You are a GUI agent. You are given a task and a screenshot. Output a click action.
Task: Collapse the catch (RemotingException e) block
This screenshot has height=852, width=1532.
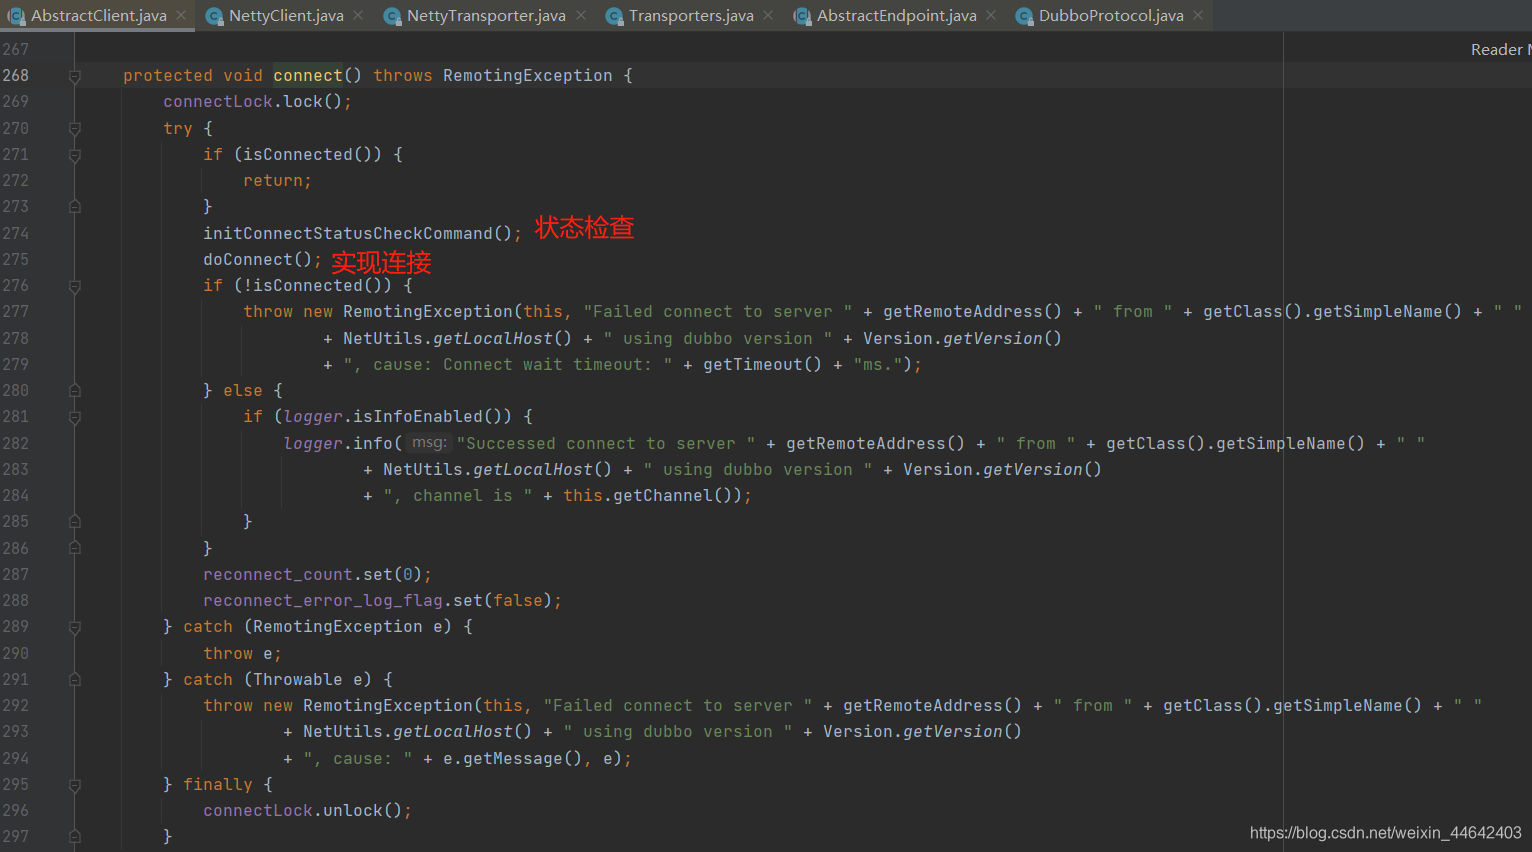point(75,627)
